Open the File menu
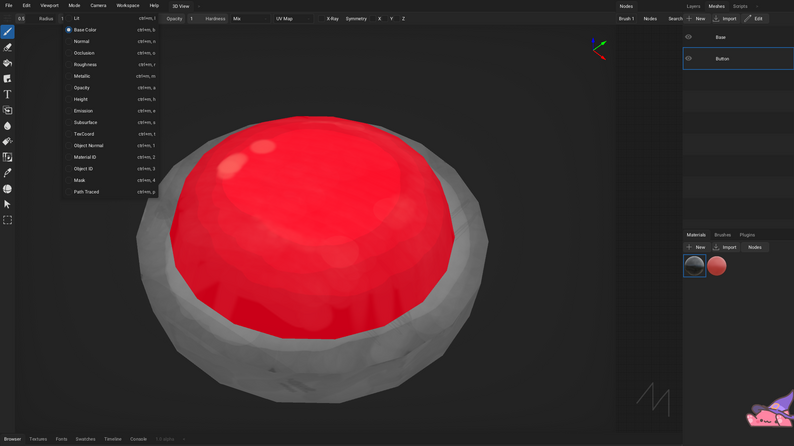The height and width of the screenshot is (446, 794). [9, 6]
